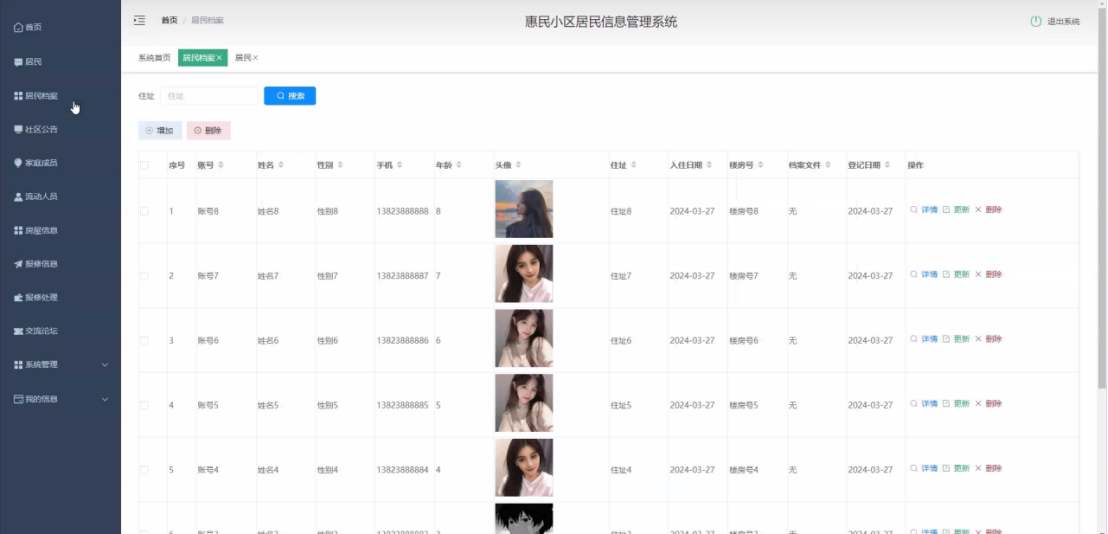This screenshot has height=534, width=1108.
Task: Click the home icon beside 首页 in sidebar
Action: click(x=18, y=28)
